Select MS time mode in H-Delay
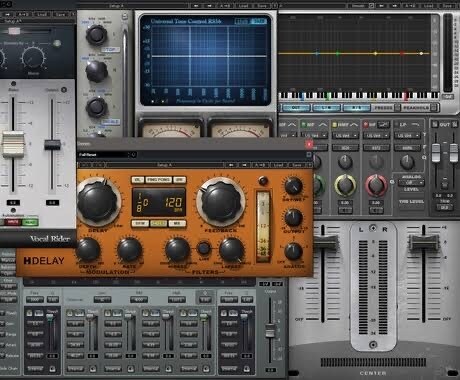460x380 pixels. (x=177, y=223)
